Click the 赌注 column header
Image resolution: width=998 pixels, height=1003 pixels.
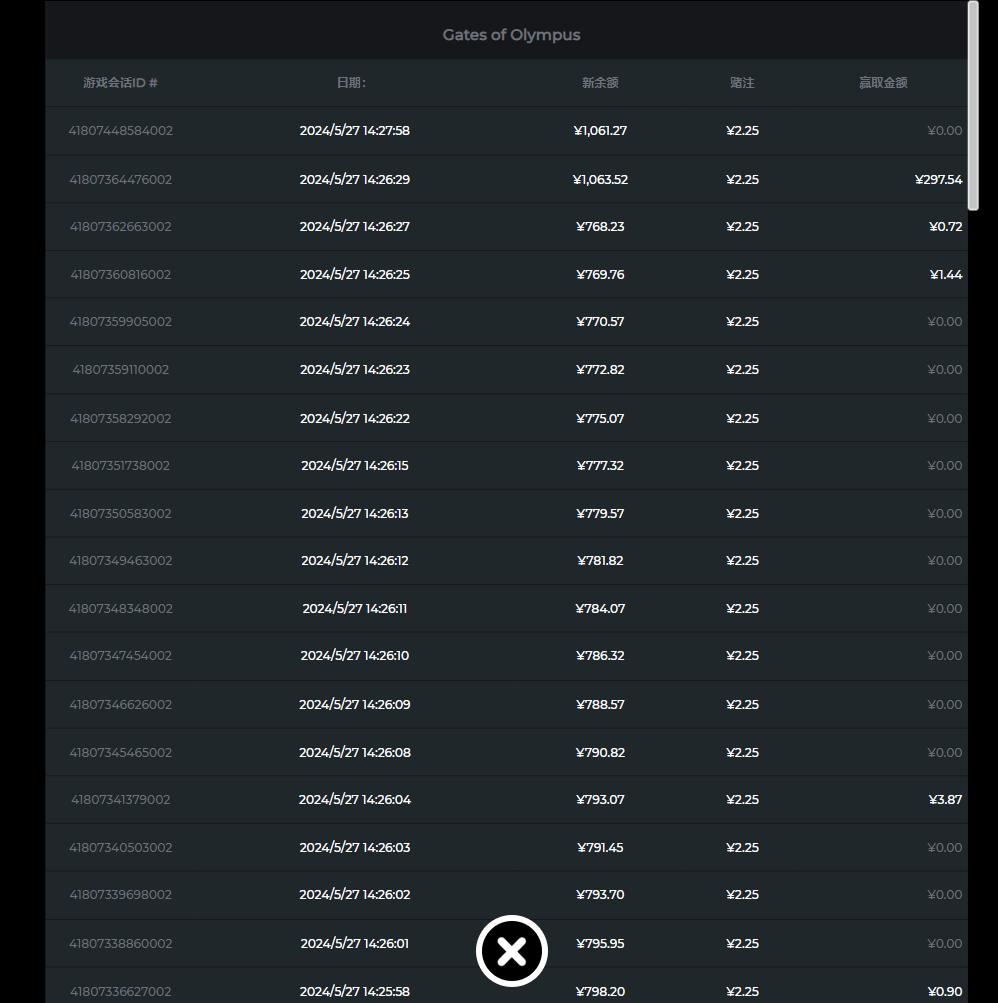tap(742, 83)
